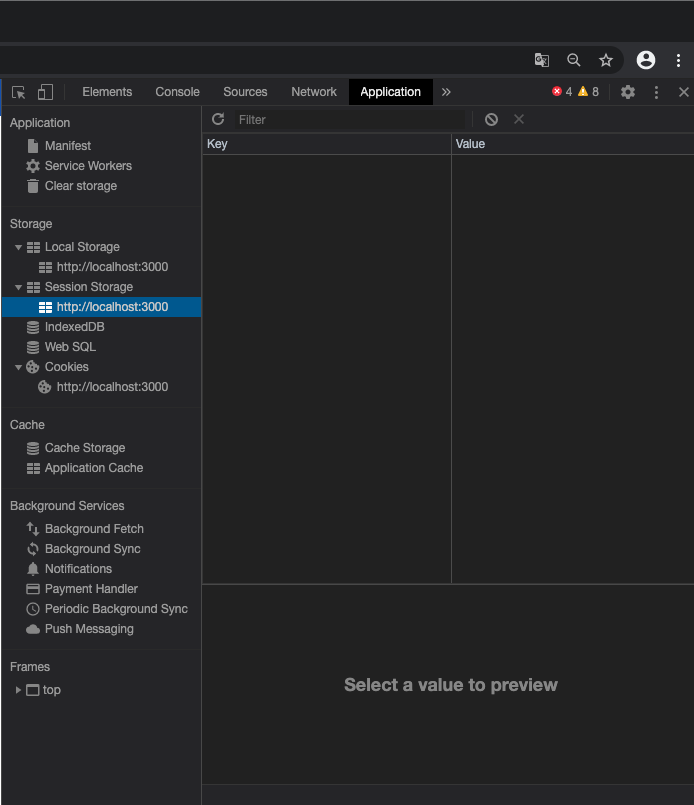This screenshot has height=805, width=694.
Task: Click the translate page icon
Action: (541, 60)
